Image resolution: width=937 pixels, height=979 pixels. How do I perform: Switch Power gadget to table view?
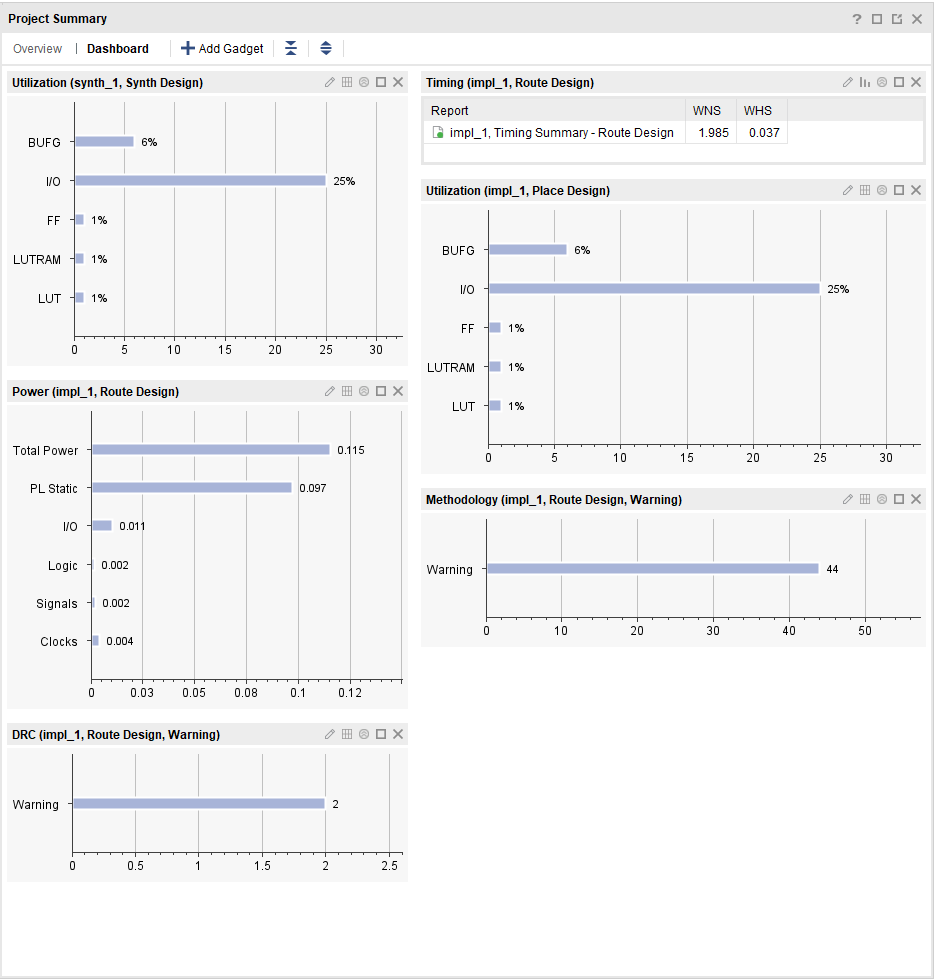tap(347, 391)
